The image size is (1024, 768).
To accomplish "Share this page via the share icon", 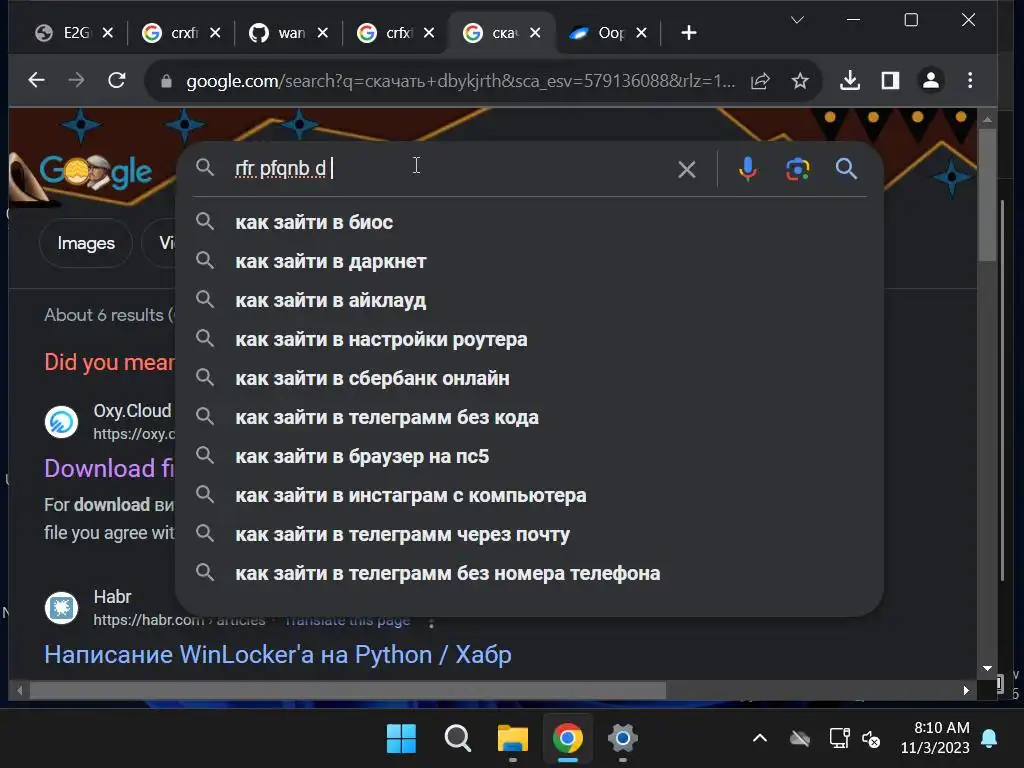I will [760, 81].
